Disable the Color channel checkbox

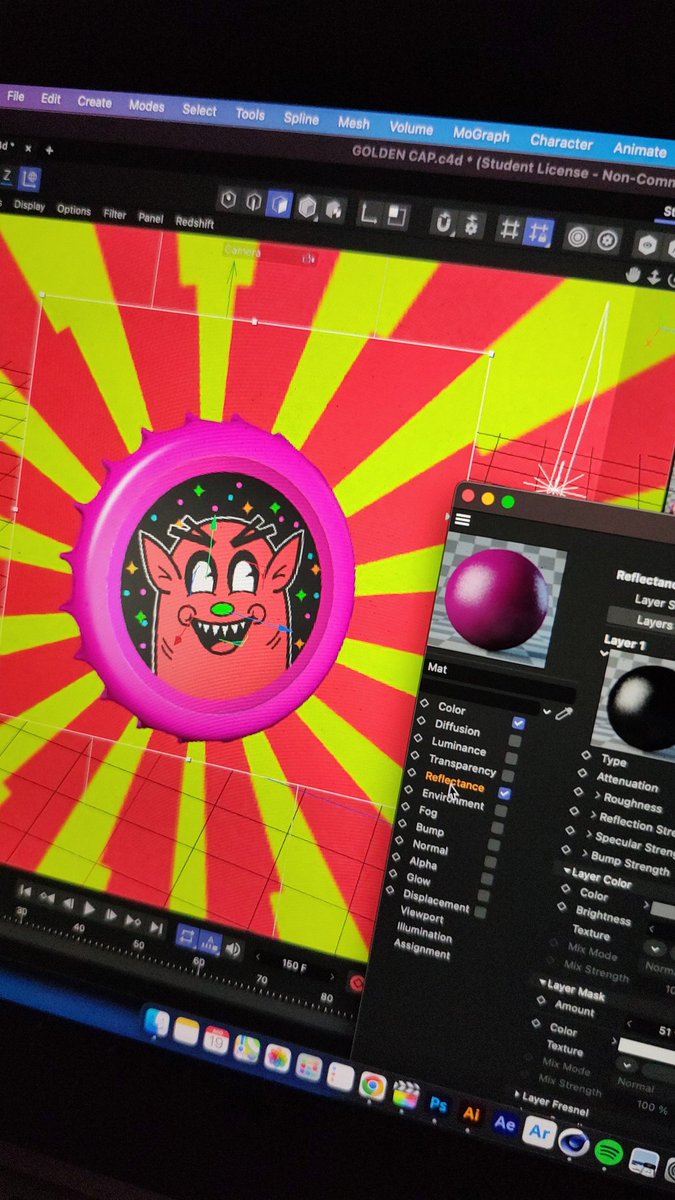[519, 722]
